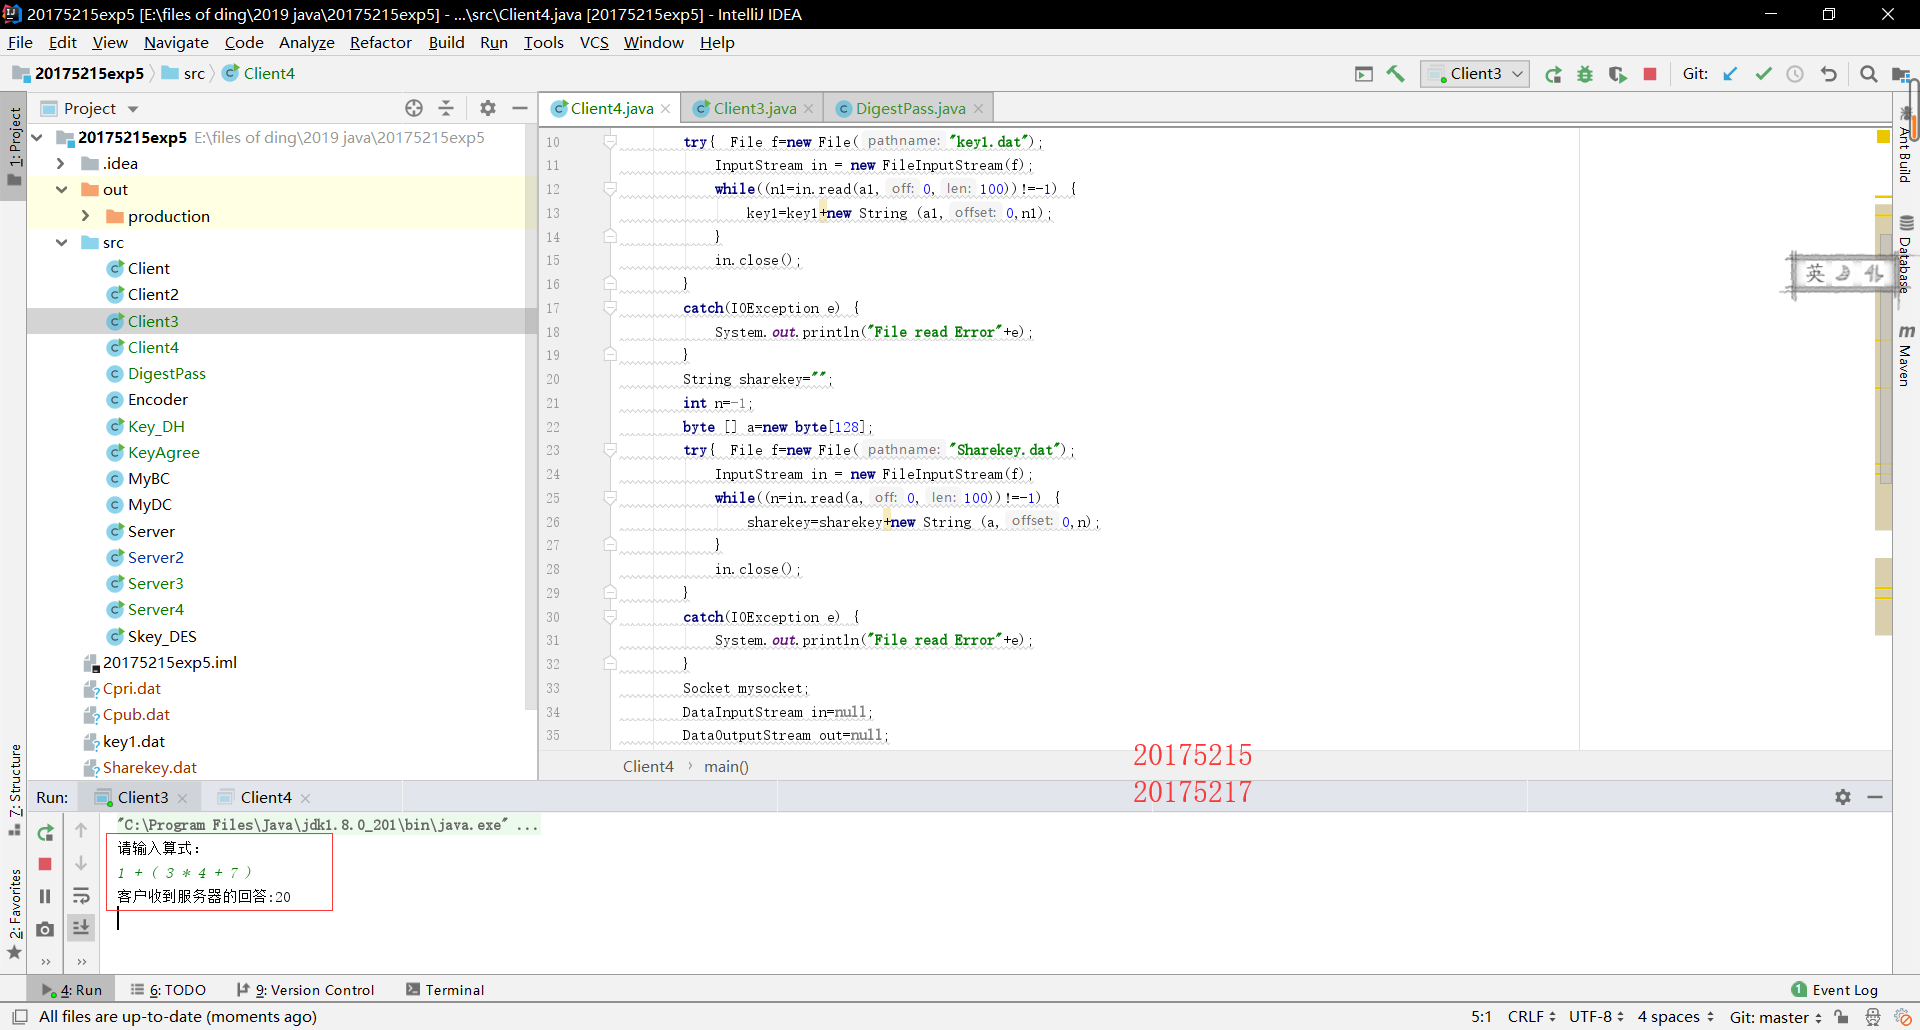Viewport: 1920px width, 1030px height.
Task: Run with coverage icon in toolbar
Action: pos(1617,74)
